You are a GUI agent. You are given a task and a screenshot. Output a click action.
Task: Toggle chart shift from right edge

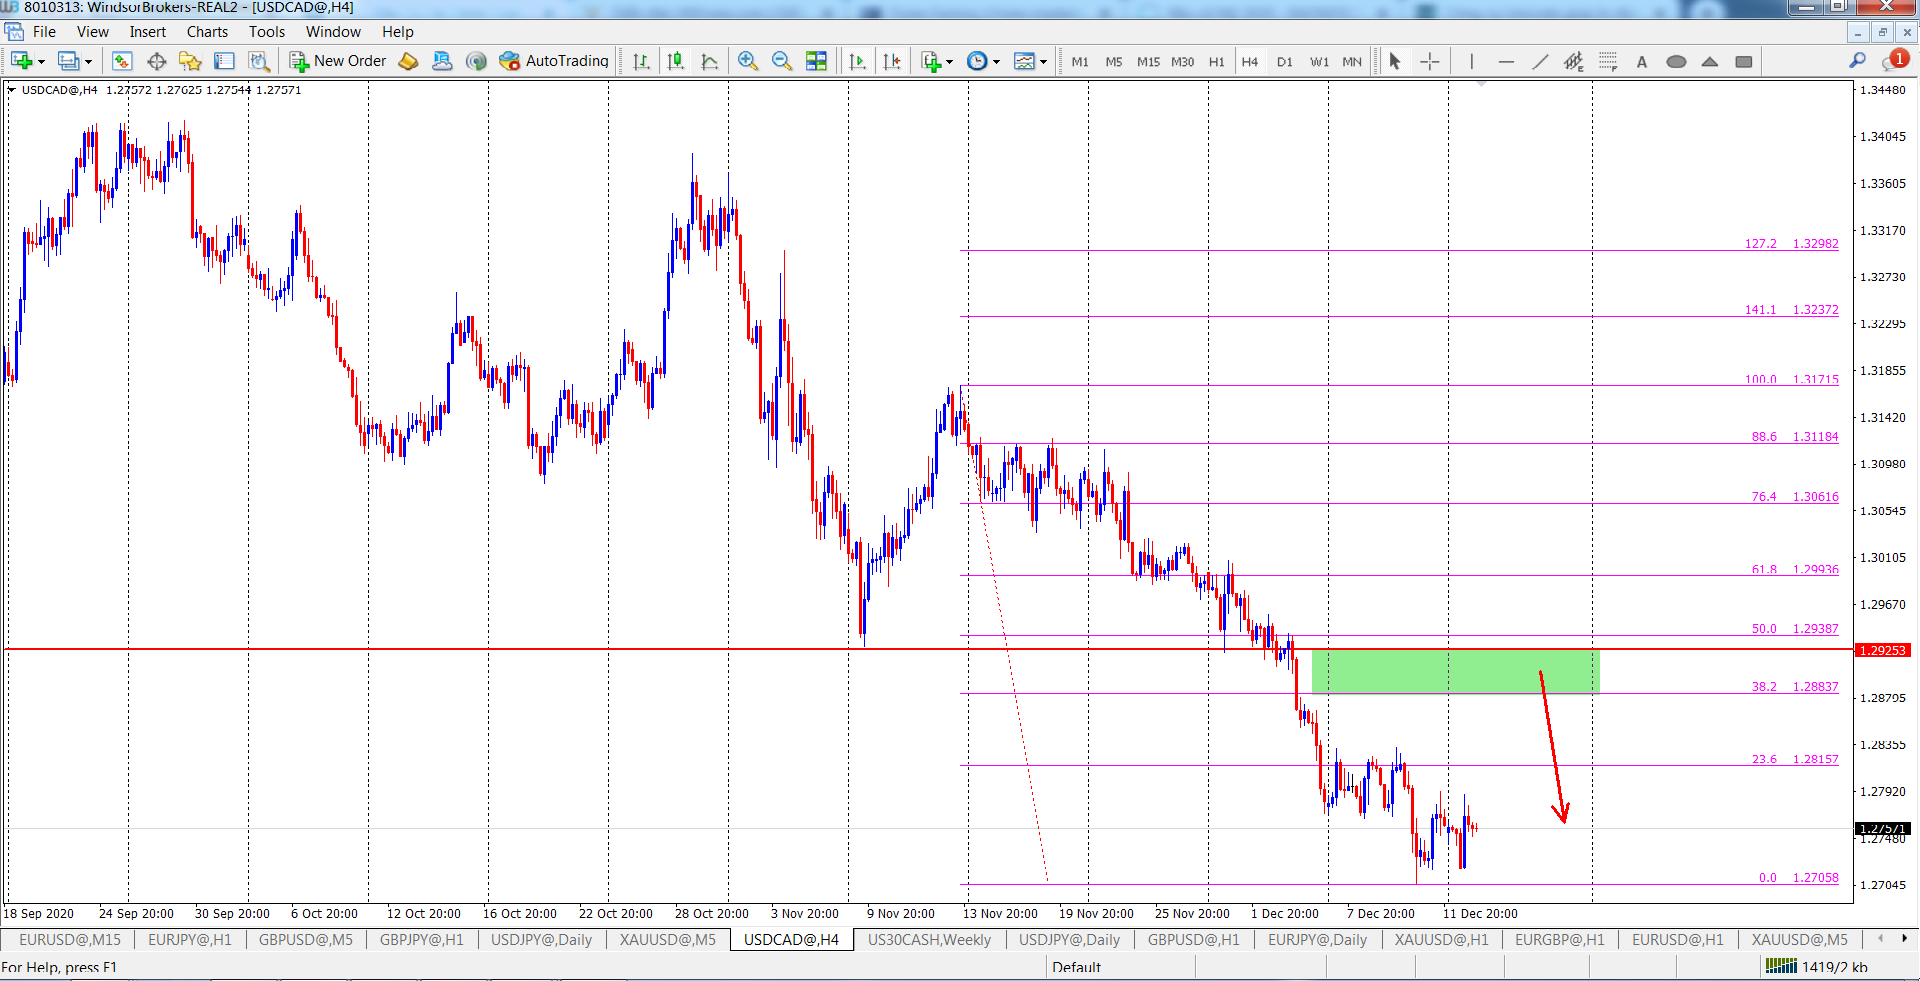(x=892, y=61)
